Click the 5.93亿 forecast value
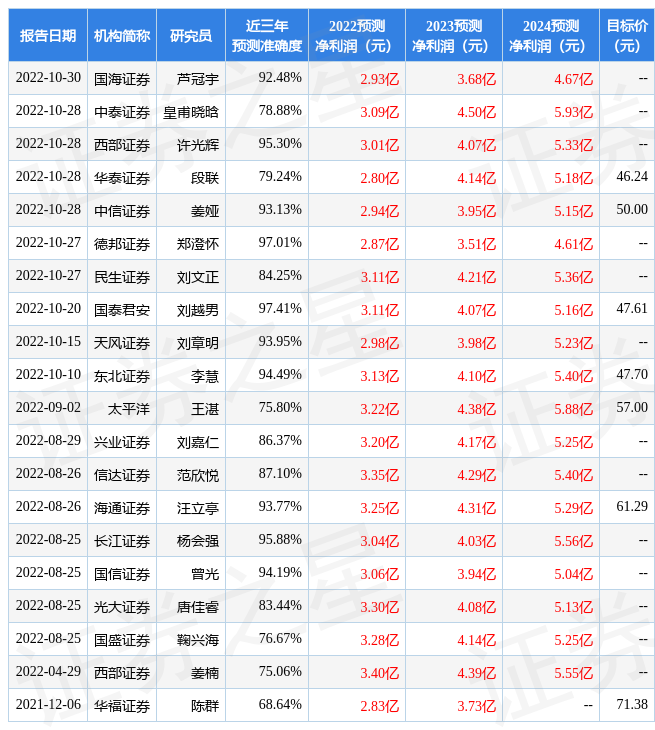655x730 pixels. click(x=574, y=112)
